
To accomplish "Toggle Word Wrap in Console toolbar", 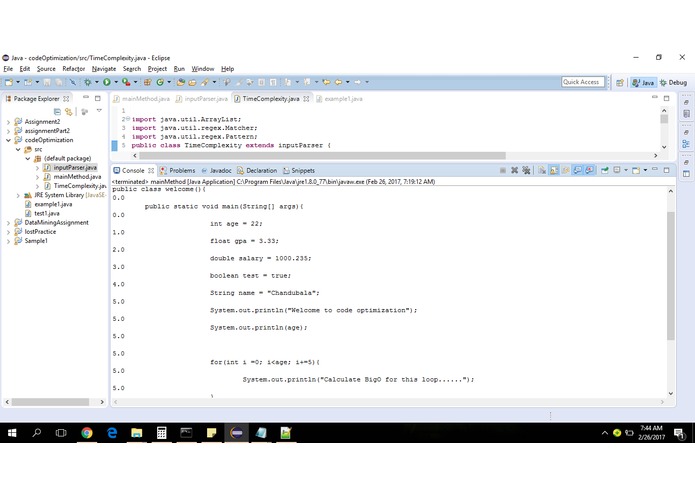I will click(566, 171).
